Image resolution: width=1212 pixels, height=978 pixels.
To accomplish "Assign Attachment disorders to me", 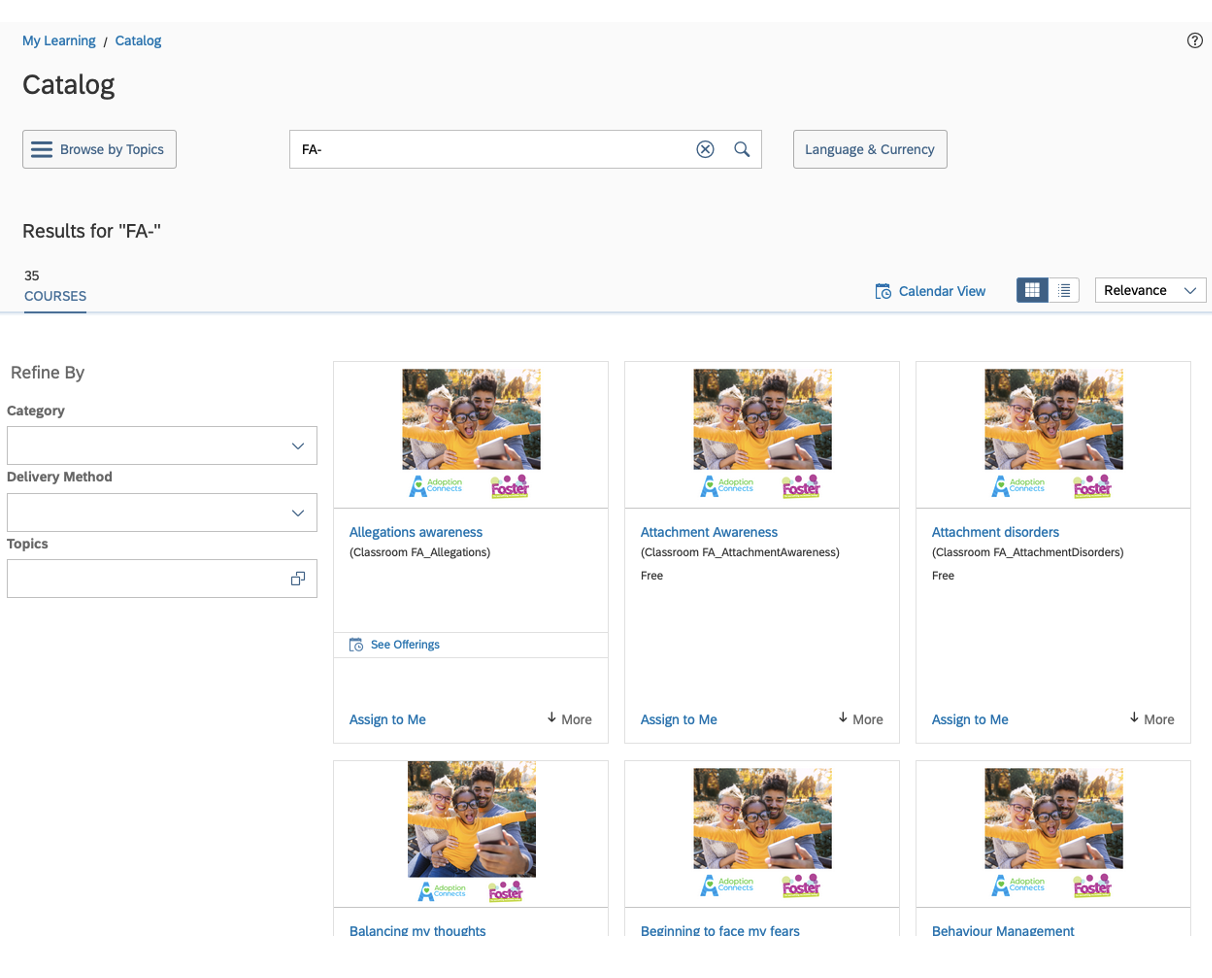I will (x=970, y=719).
